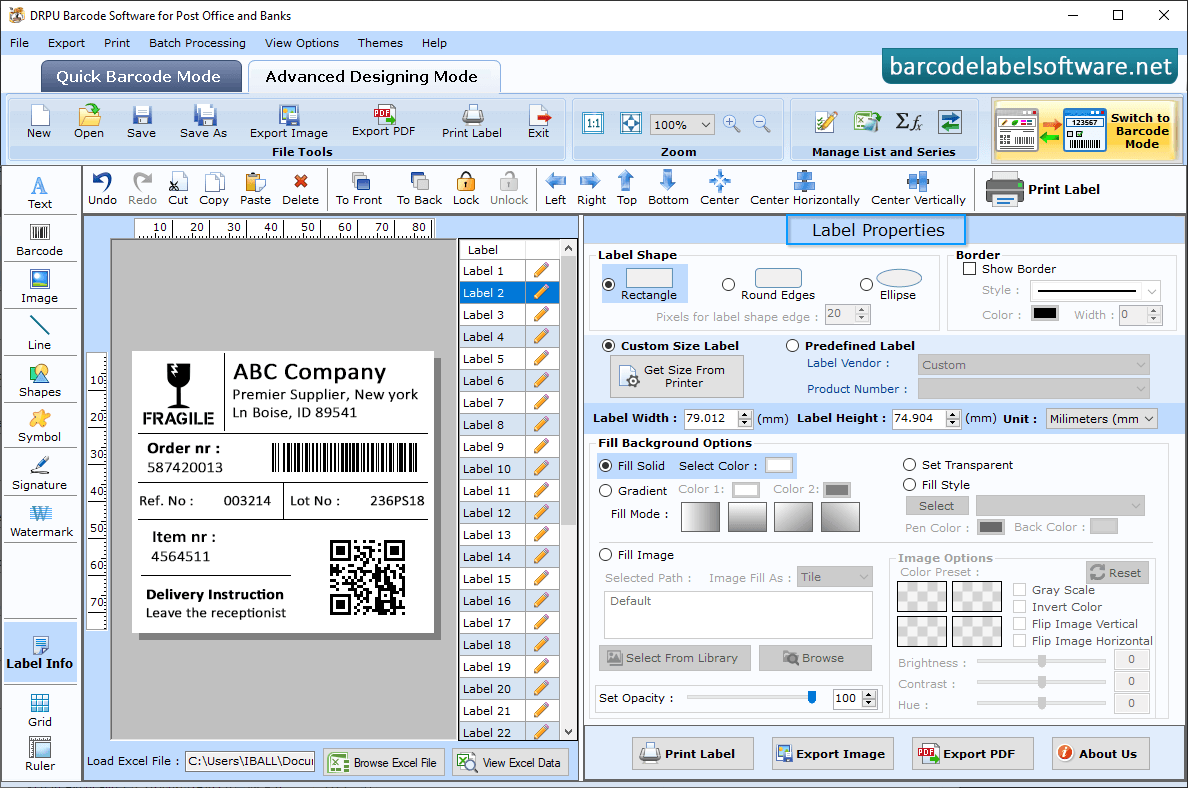Image resolution: width=1188 pixels, height=788 pixels.
Task: Switch to Advanced Designing Mode tab
Action: [x=374, y=77]
